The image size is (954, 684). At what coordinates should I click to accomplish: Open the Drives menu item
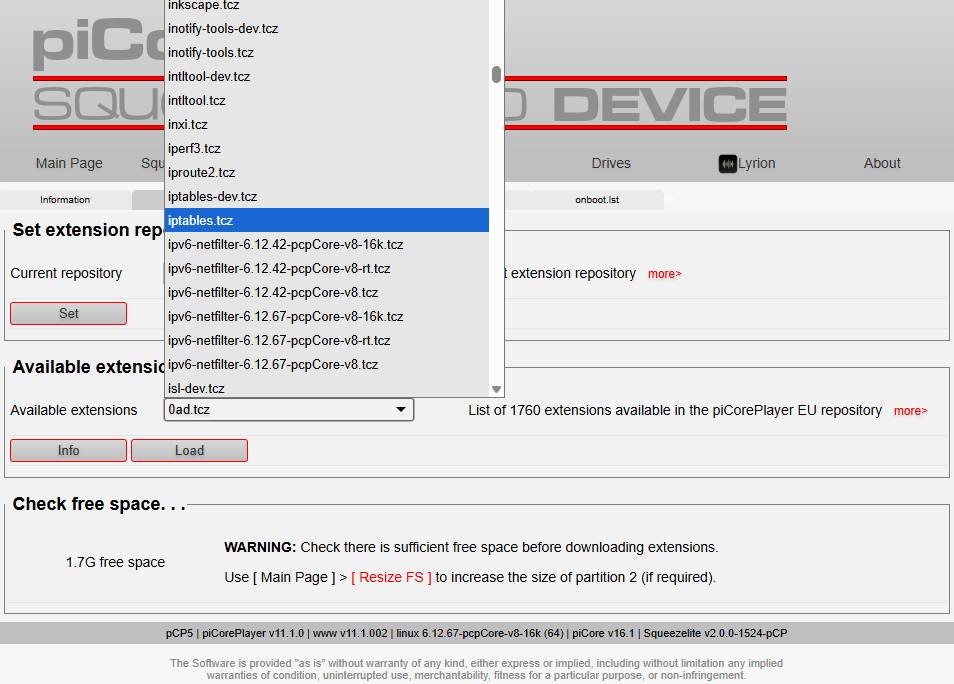(x=611, y=163)
